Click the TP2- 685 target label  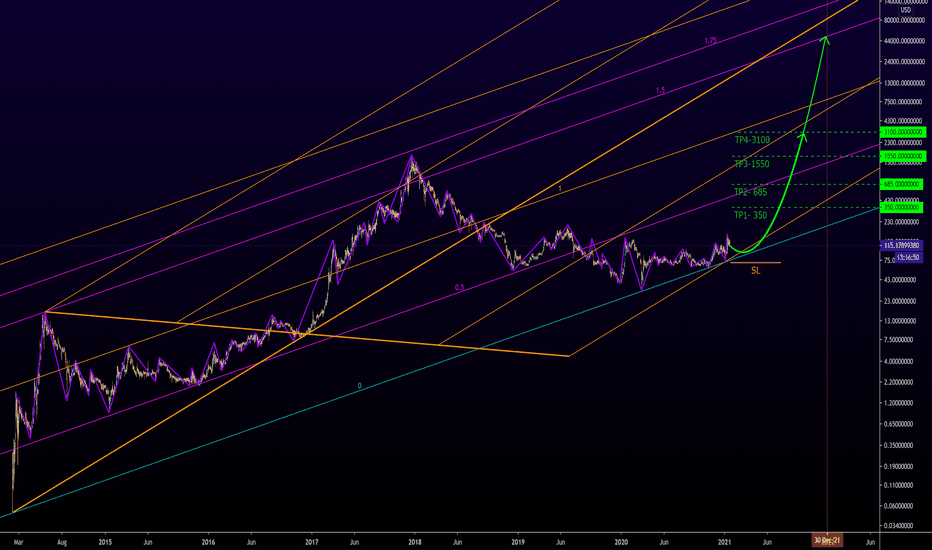[x=750, y=191]
